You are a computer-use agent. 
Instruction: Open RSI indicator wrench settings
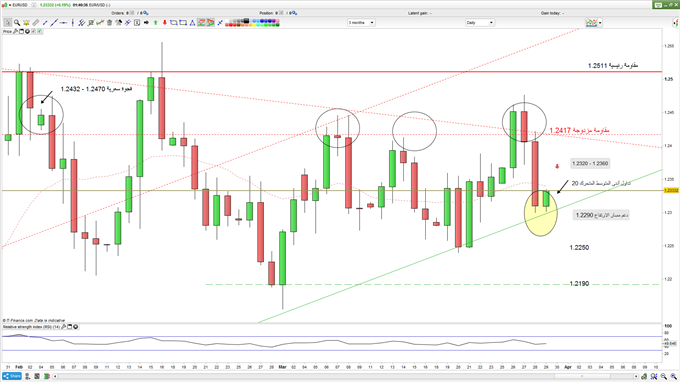pos(63,327)
